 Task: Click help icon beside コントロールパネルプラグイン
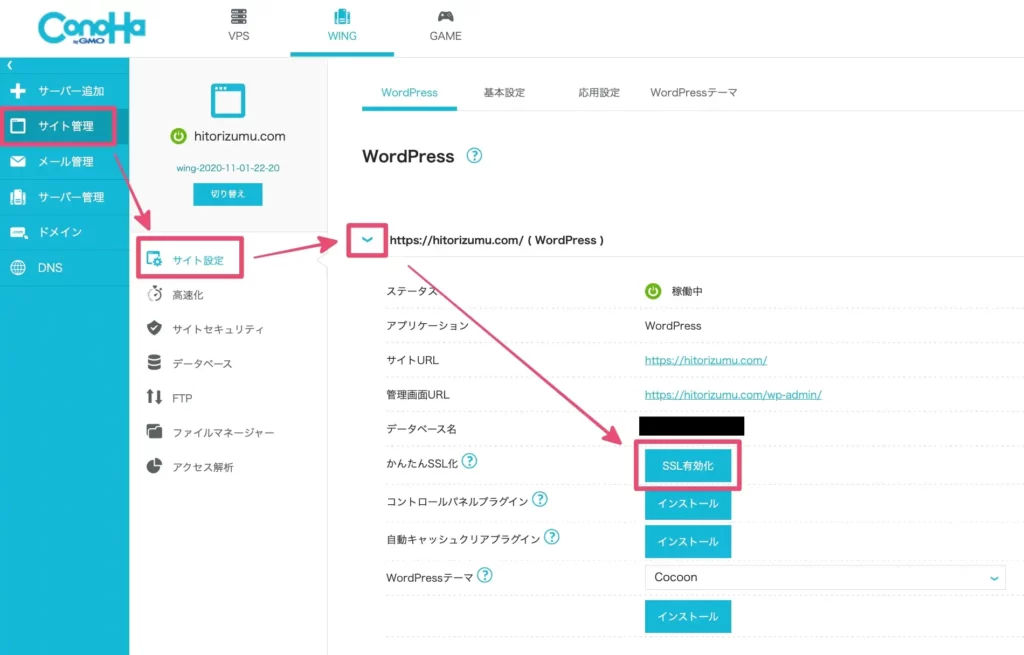[539, 500]
